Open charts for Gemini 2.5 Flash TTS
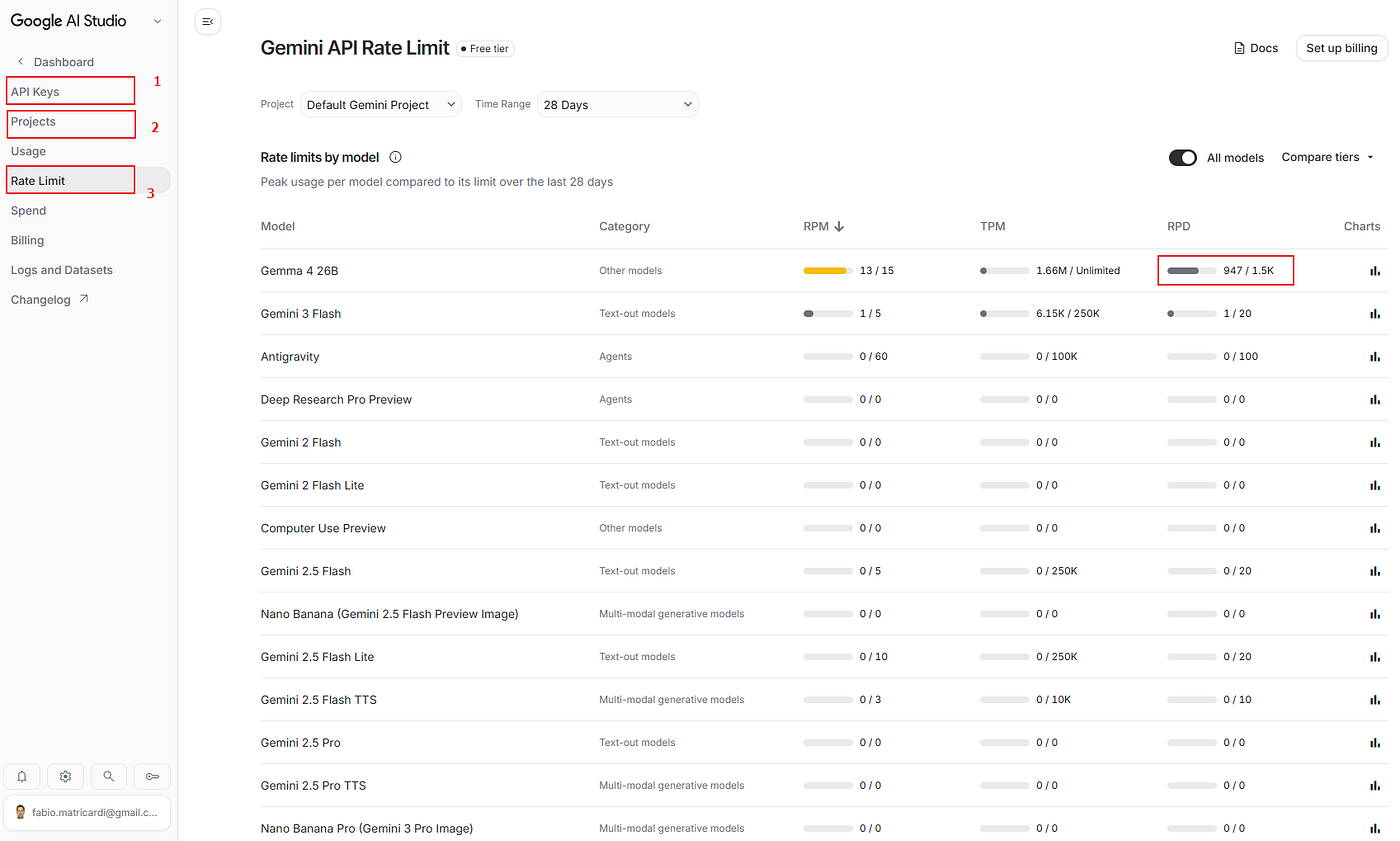Viewport: 1400px width, 841px height. (x=1375, y=700)
